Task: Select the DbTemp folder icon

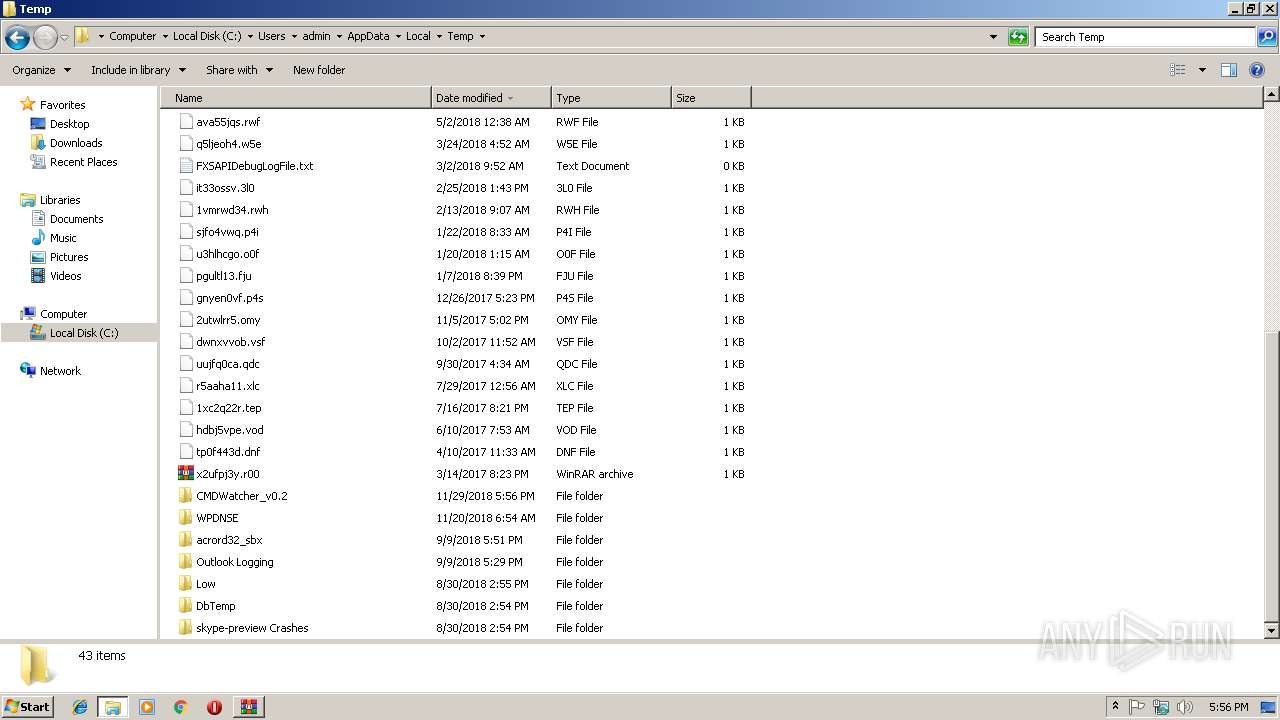Action: coord(185,606)
